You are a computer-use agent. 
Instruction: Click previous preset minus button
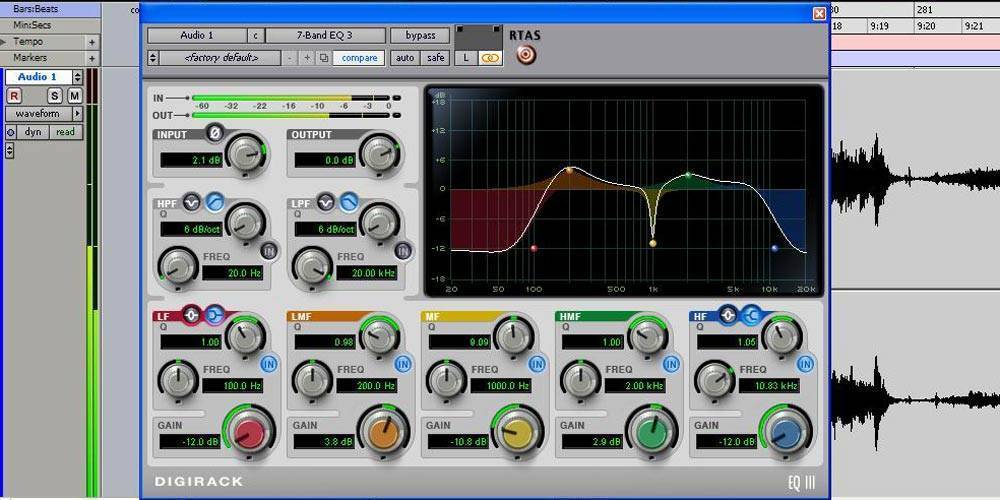pyautogui.click(x=290, y=57)
